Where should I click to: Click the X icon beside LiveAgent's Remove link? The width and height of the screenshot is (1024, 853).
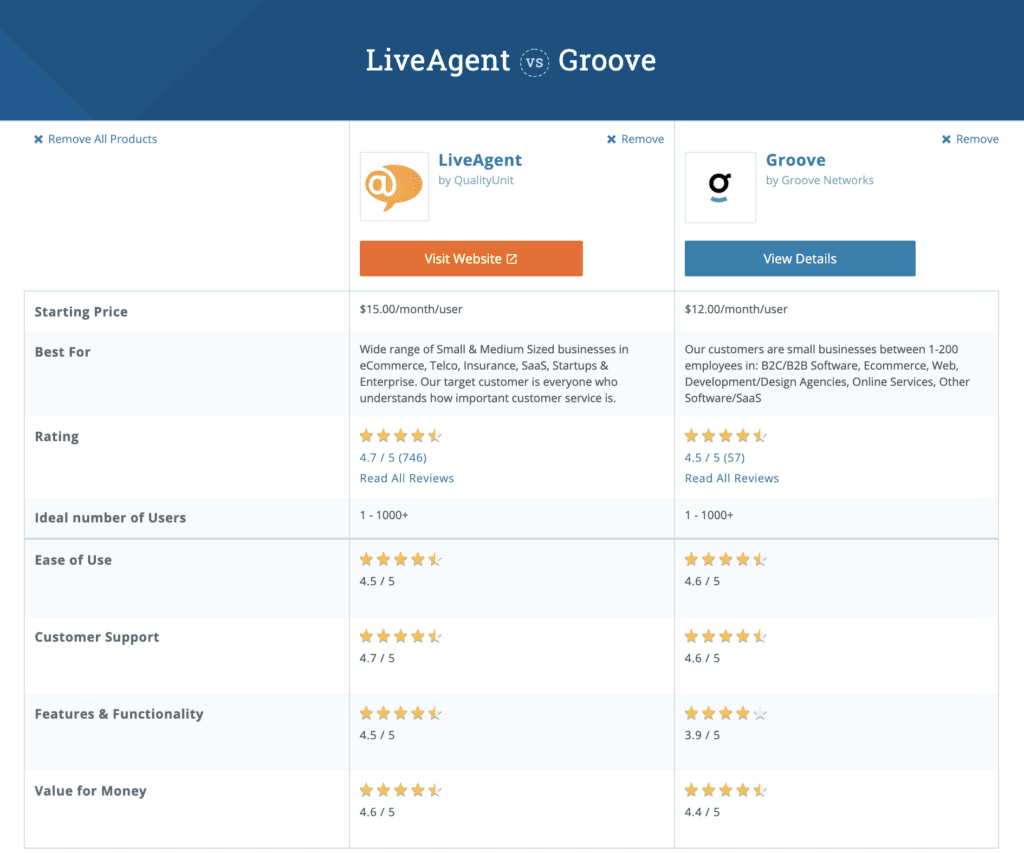point(610,139)
